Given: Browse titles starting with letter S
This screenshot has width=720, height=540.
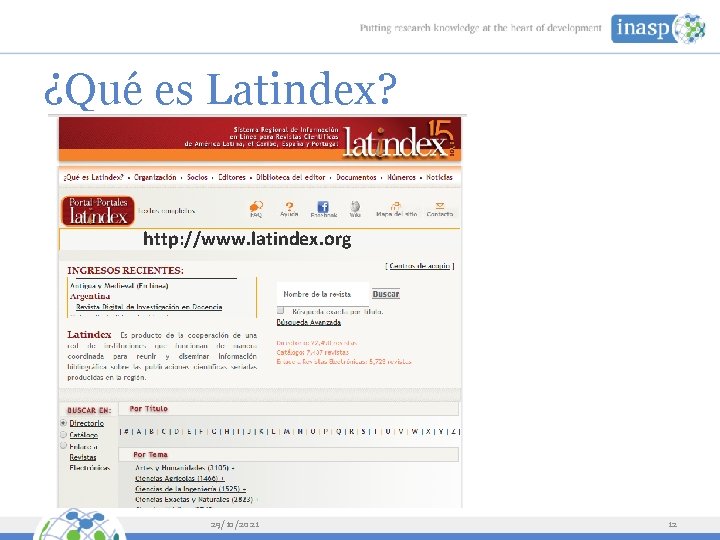Looking at the screenshot, I should tap(364, 432).
